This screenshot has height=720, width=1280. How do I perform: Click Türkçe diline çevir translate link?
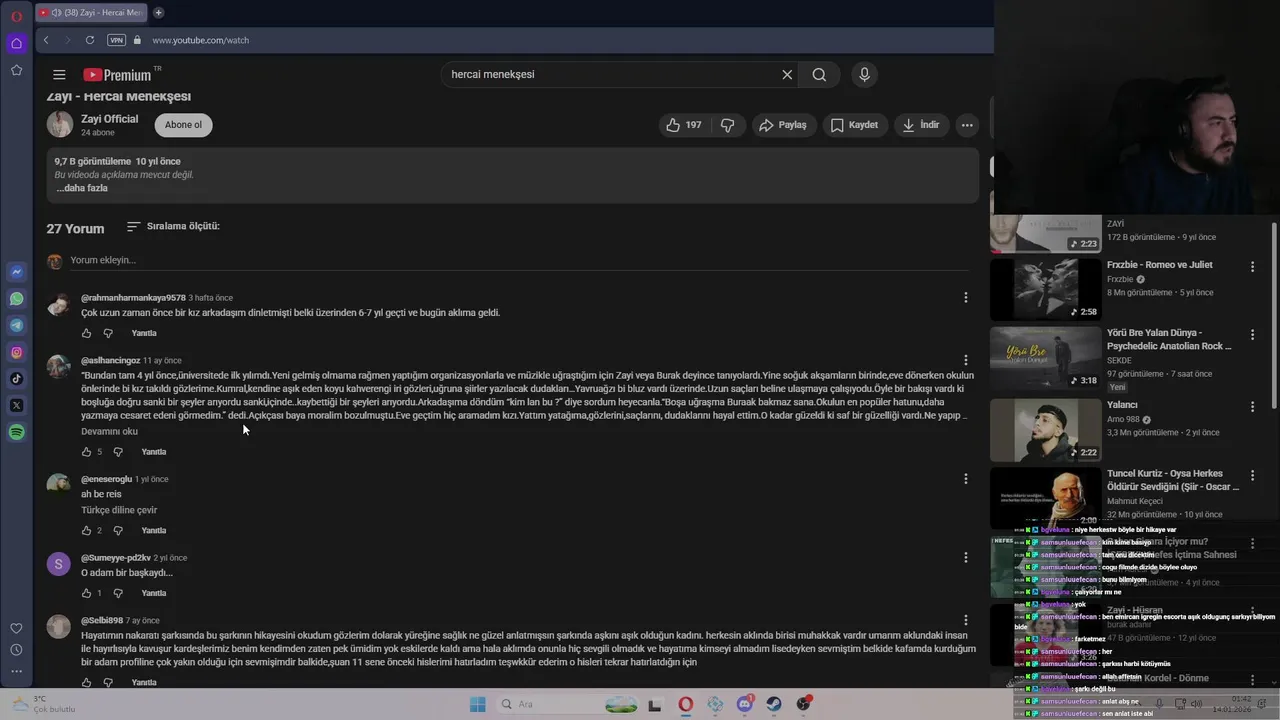pyautogui.click(x=119, y=510)
